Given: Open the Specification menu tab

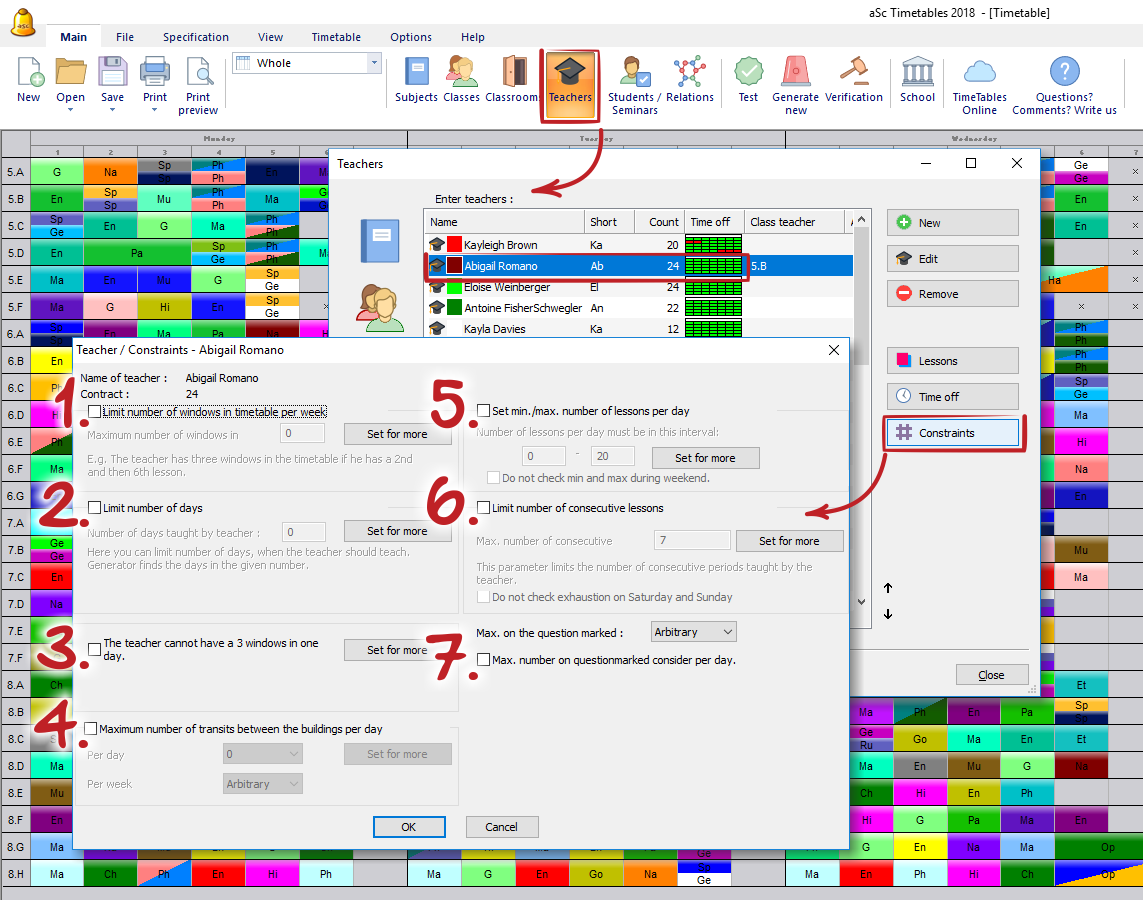Looking at the screenshot, I should pos(196,37).
